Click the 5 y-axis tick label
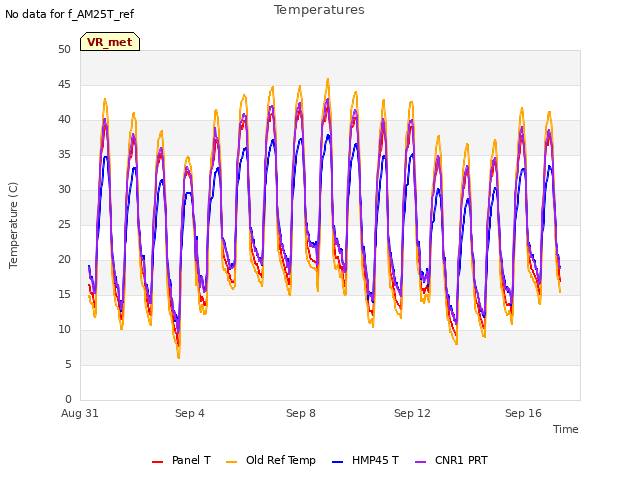The width and height of the screenshot is (640, 480). click(68, 364)
